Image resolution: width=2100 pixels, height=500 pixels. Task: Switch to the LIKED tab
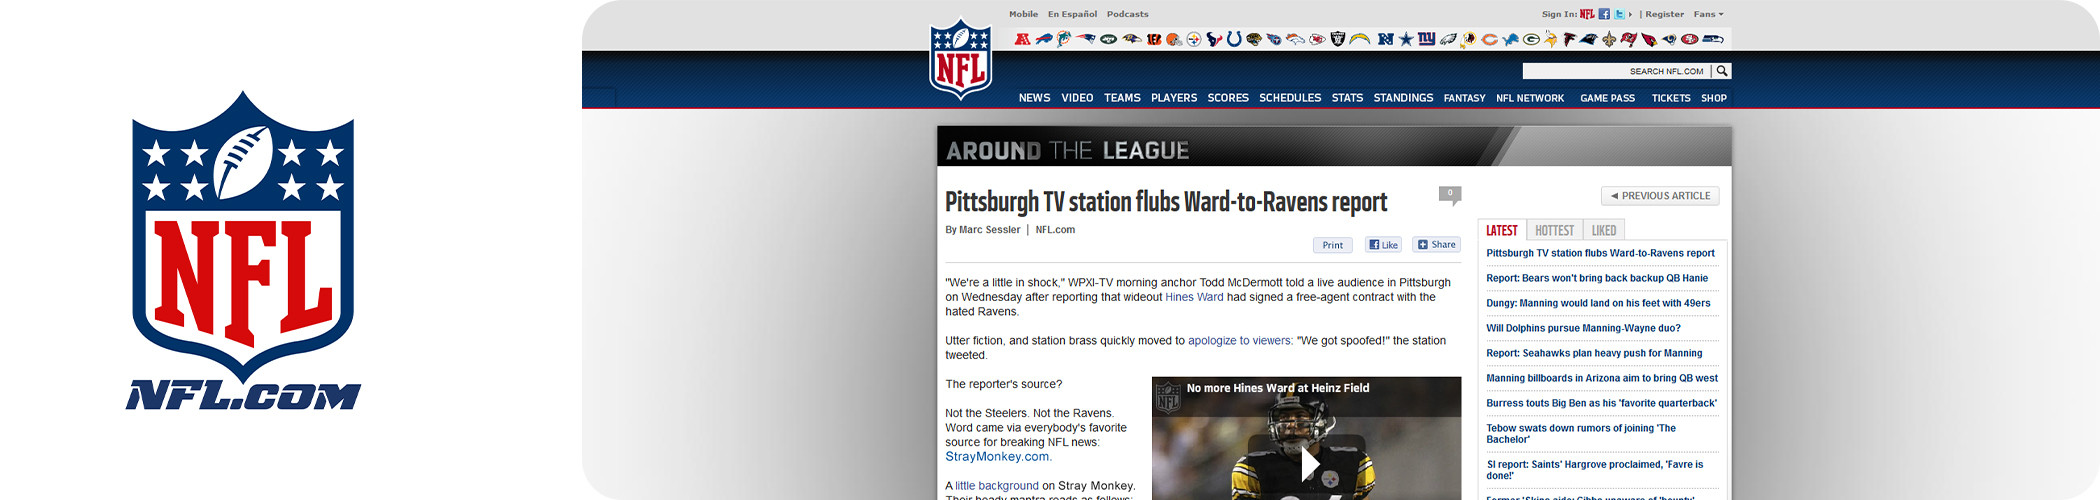[1604, 230]
